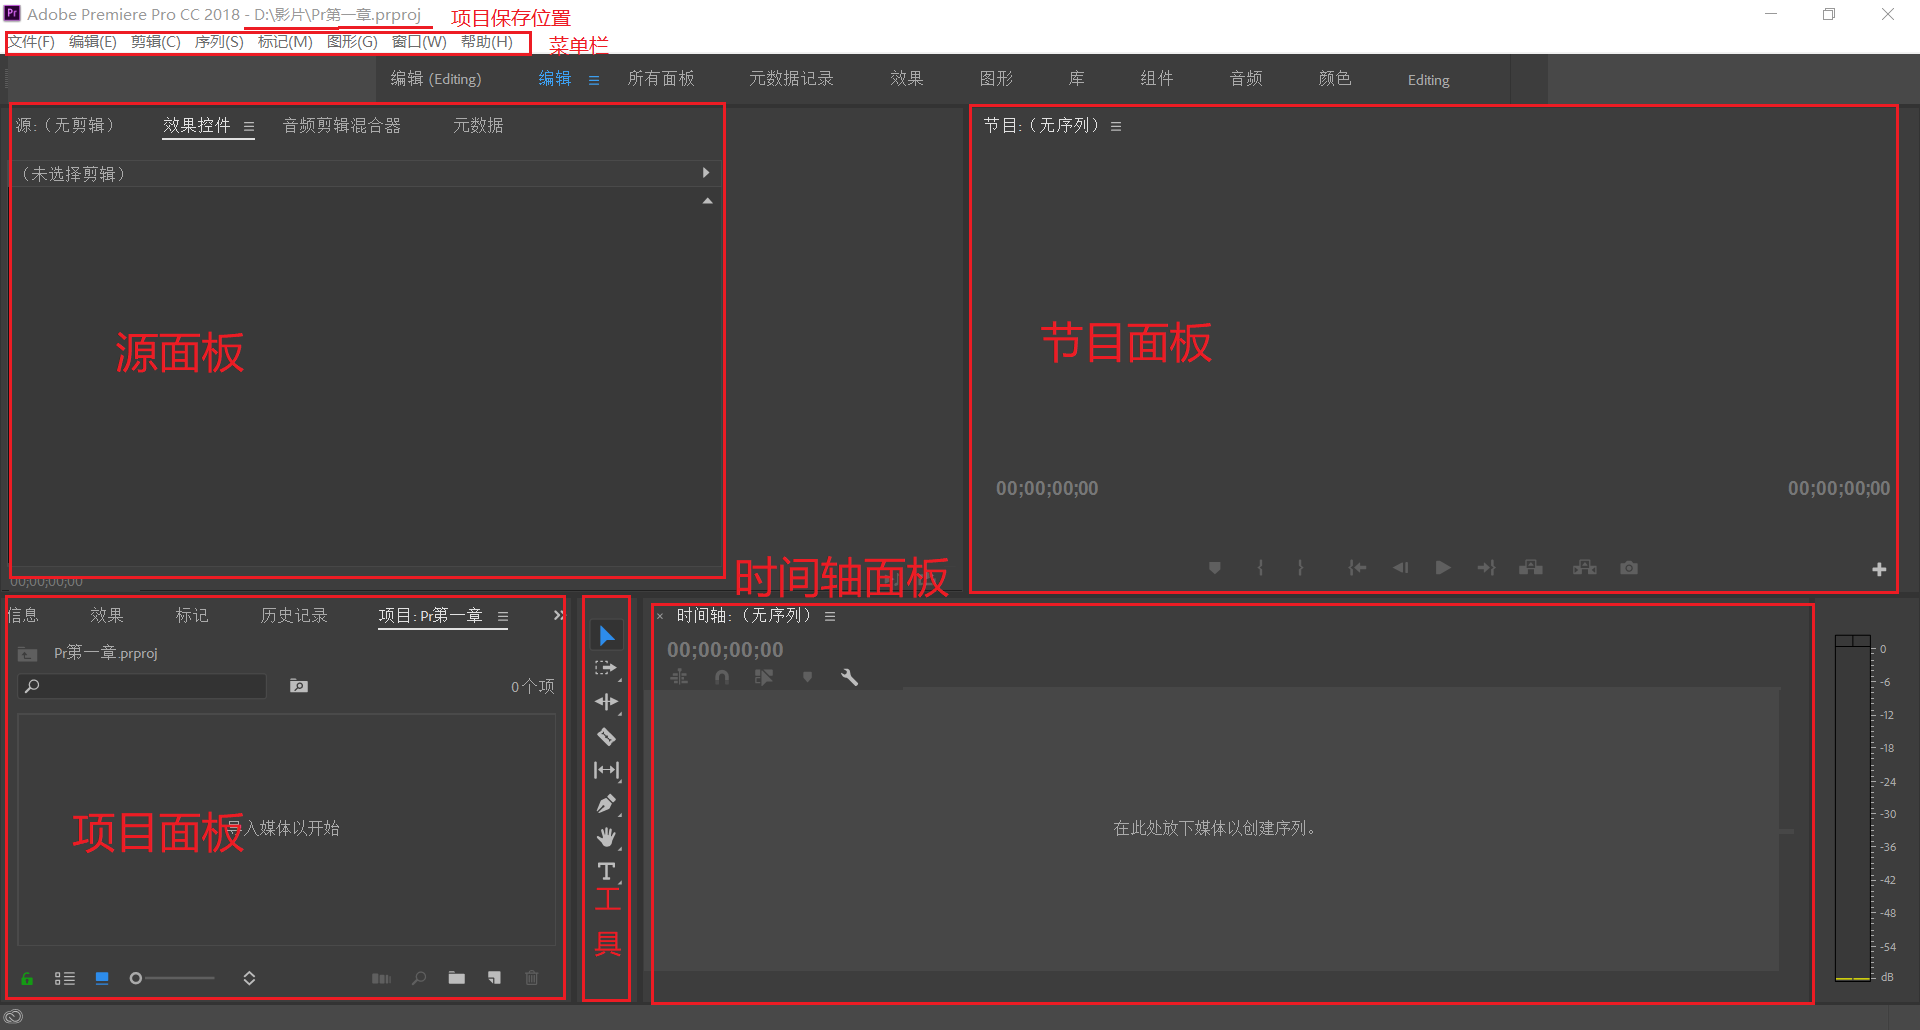The image size is (1920, 1030).
Task: Click the Project panel search field
Action: coord(142,686)
